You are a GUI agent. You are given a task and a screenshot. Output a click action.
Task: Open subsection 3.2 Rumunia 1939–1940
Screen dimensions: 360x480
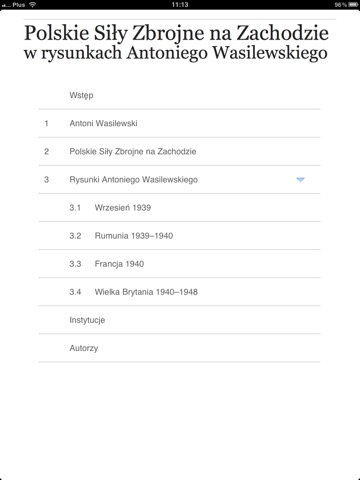(x=179, y=236)
